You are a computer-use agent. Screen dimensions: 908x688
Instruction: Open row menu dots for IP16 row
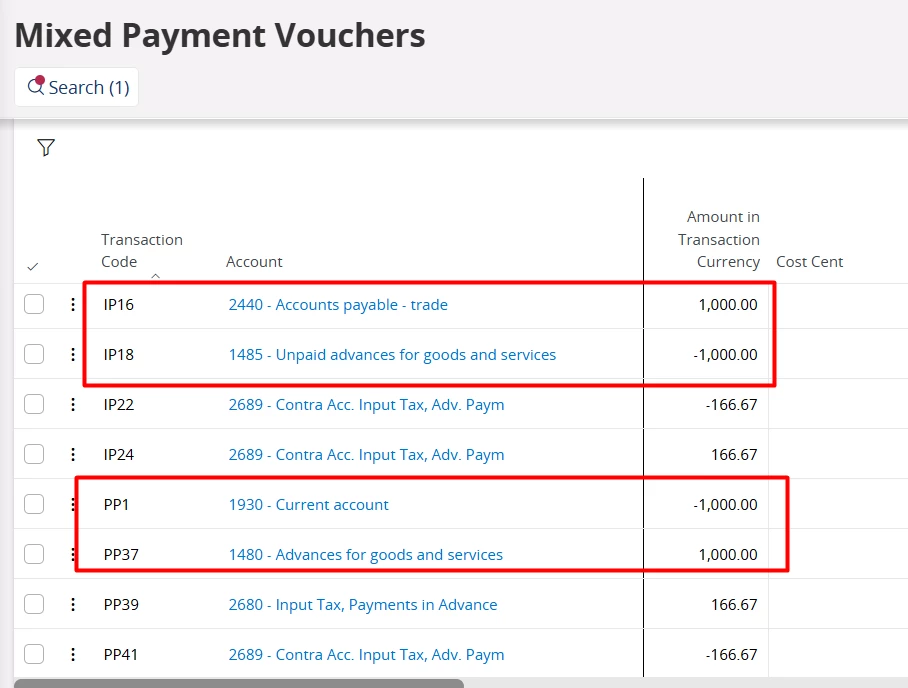coord(73,304)
